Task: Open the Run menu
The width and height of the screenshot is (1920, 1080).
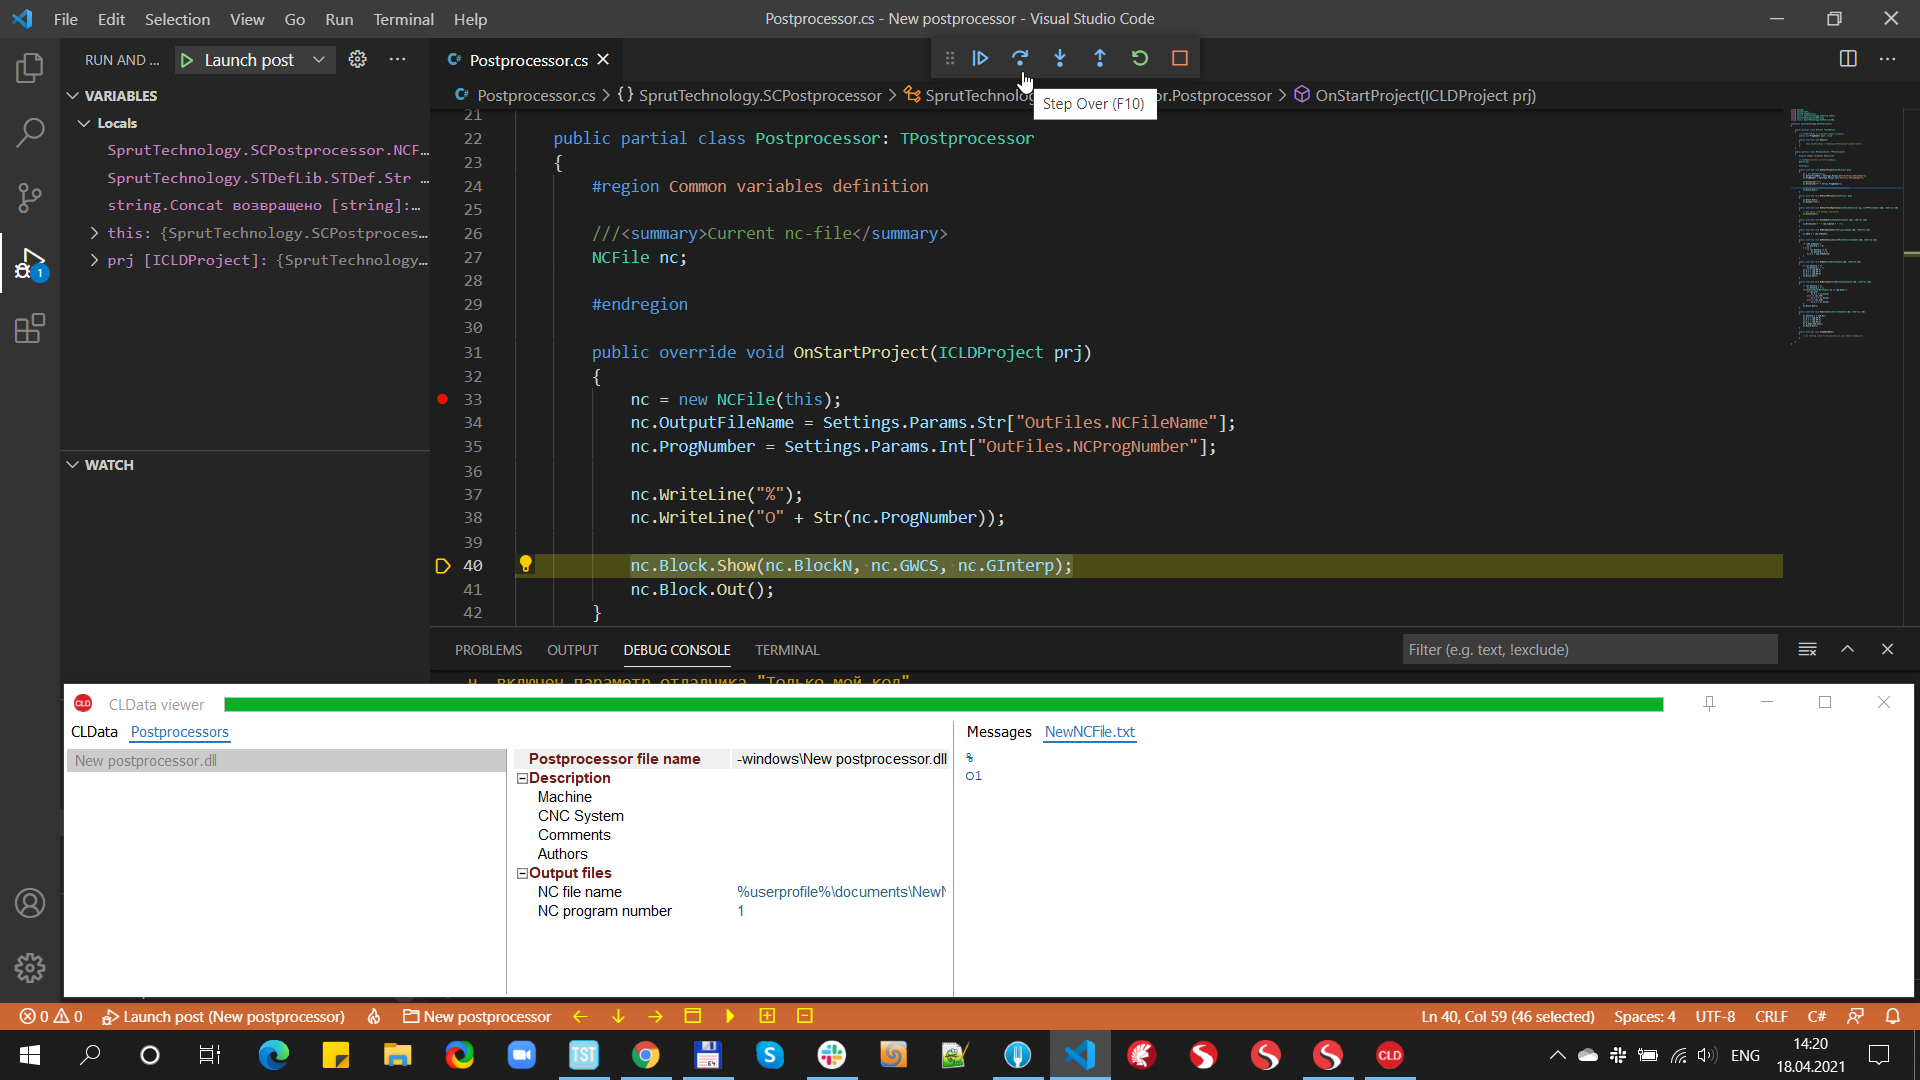Action: [339, 19]
